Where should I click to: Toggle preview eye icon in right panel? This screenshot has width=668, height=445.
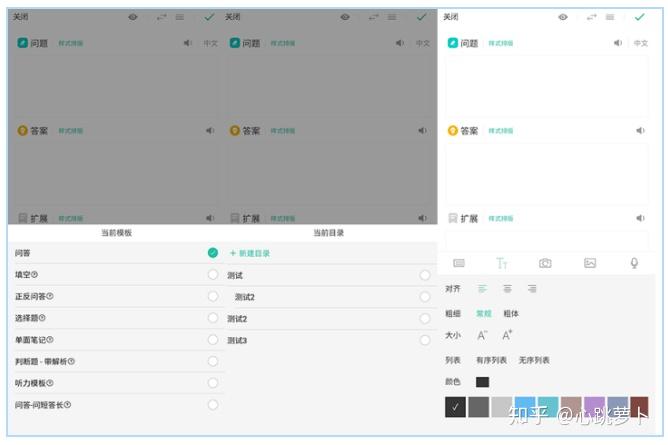[x=563, y=17]
